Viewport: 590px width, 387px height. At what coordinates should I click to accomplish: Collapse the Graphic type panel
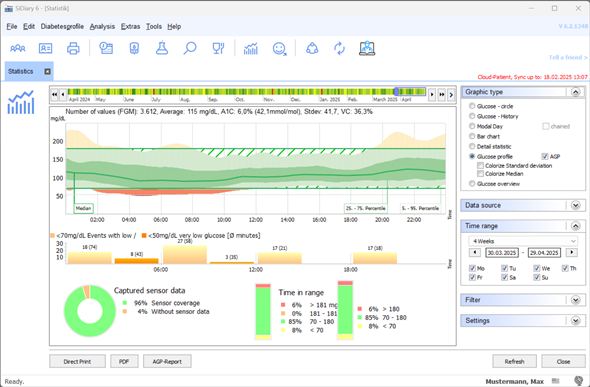(x=575, y=92)
